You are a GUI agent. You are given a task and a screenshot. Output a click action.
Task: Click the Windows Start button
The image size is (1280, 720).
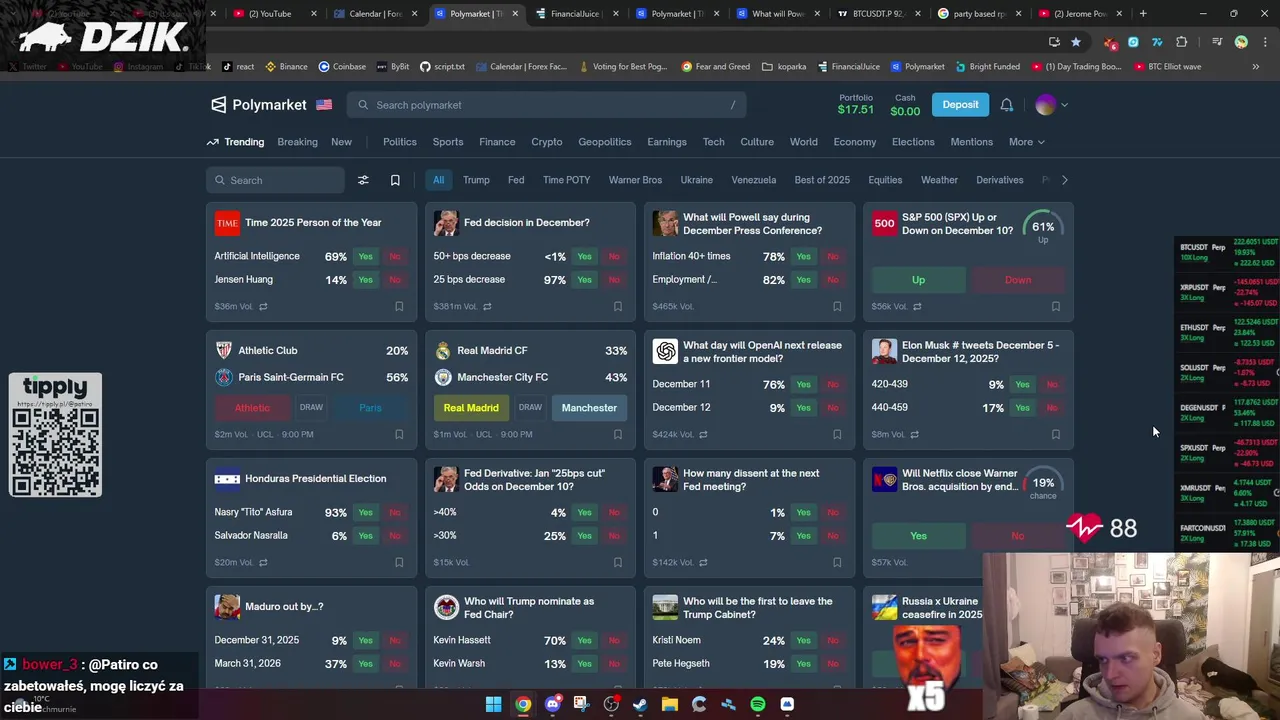click(x=493, y=704)
